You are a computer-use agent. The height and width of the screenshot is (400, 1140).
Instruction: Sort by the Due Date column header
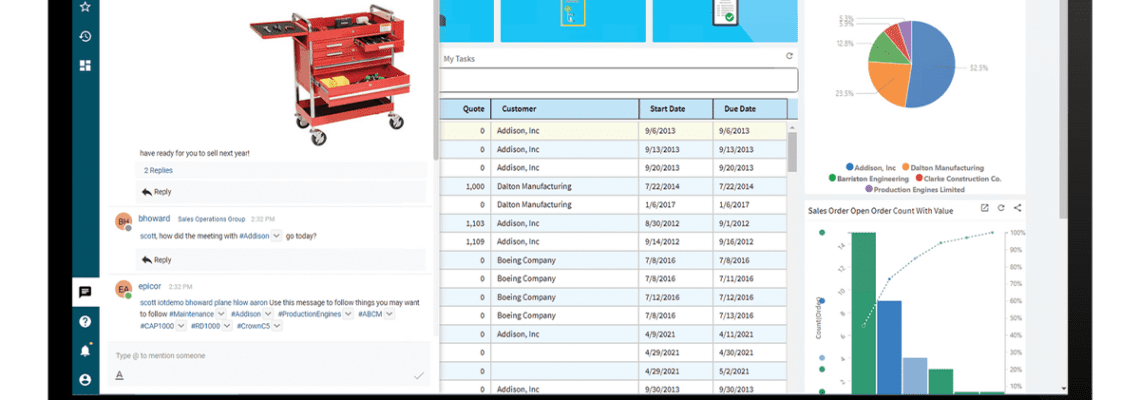[x=750, y=109]
